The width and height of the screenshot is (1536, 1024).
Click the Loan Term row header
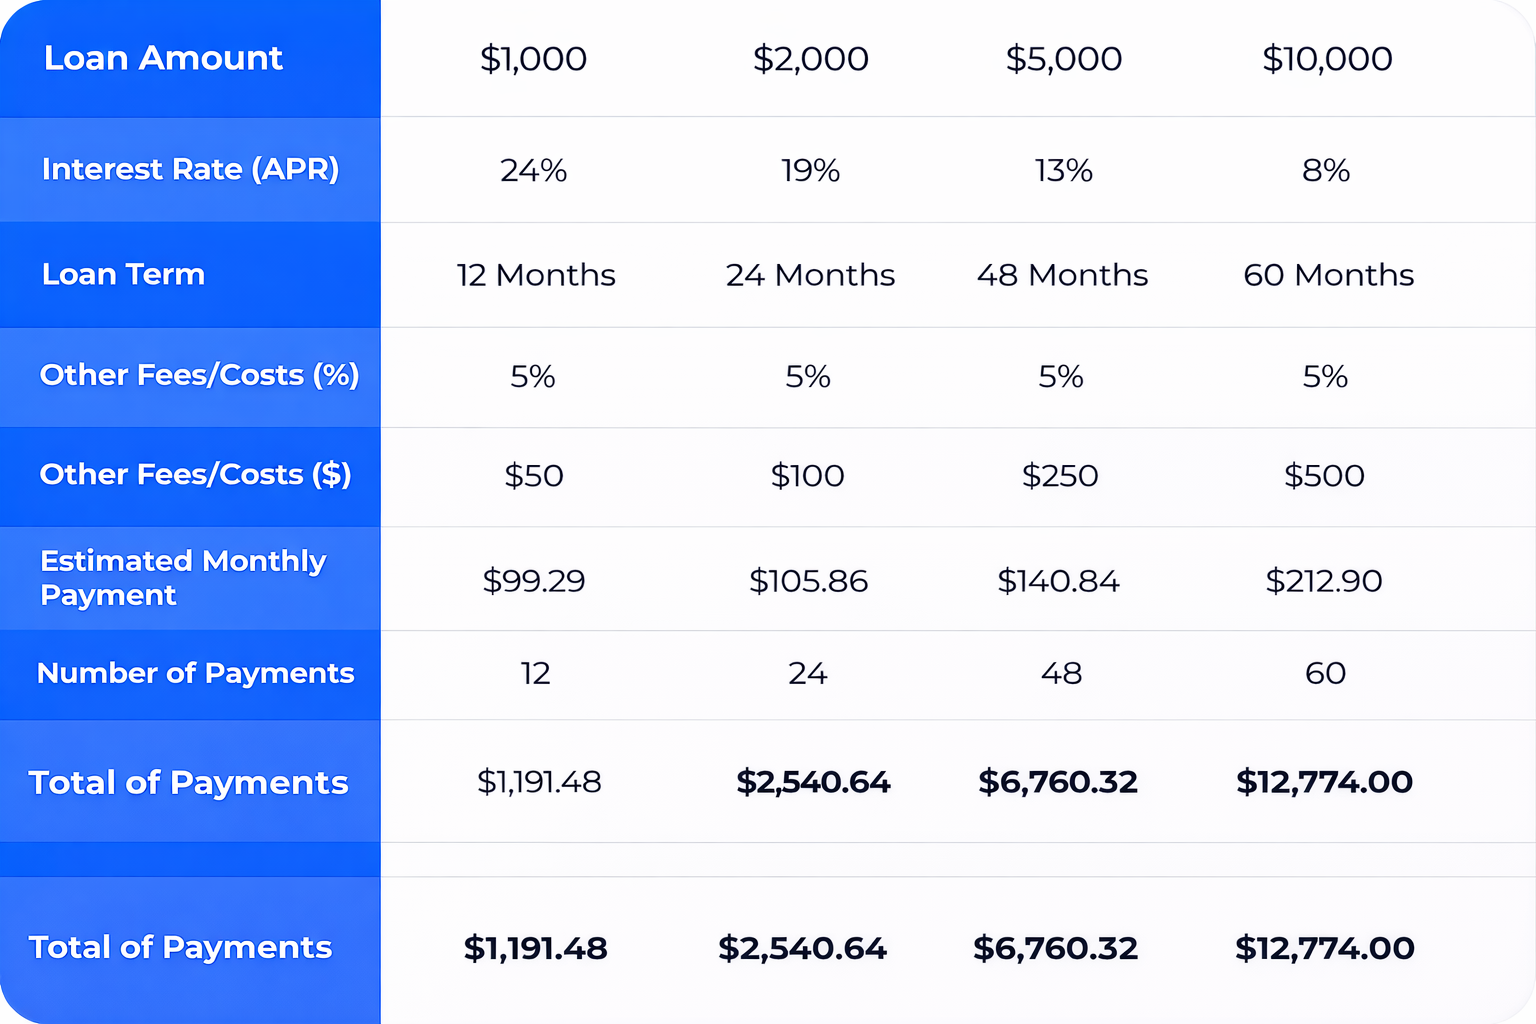(x=123, y=274)
